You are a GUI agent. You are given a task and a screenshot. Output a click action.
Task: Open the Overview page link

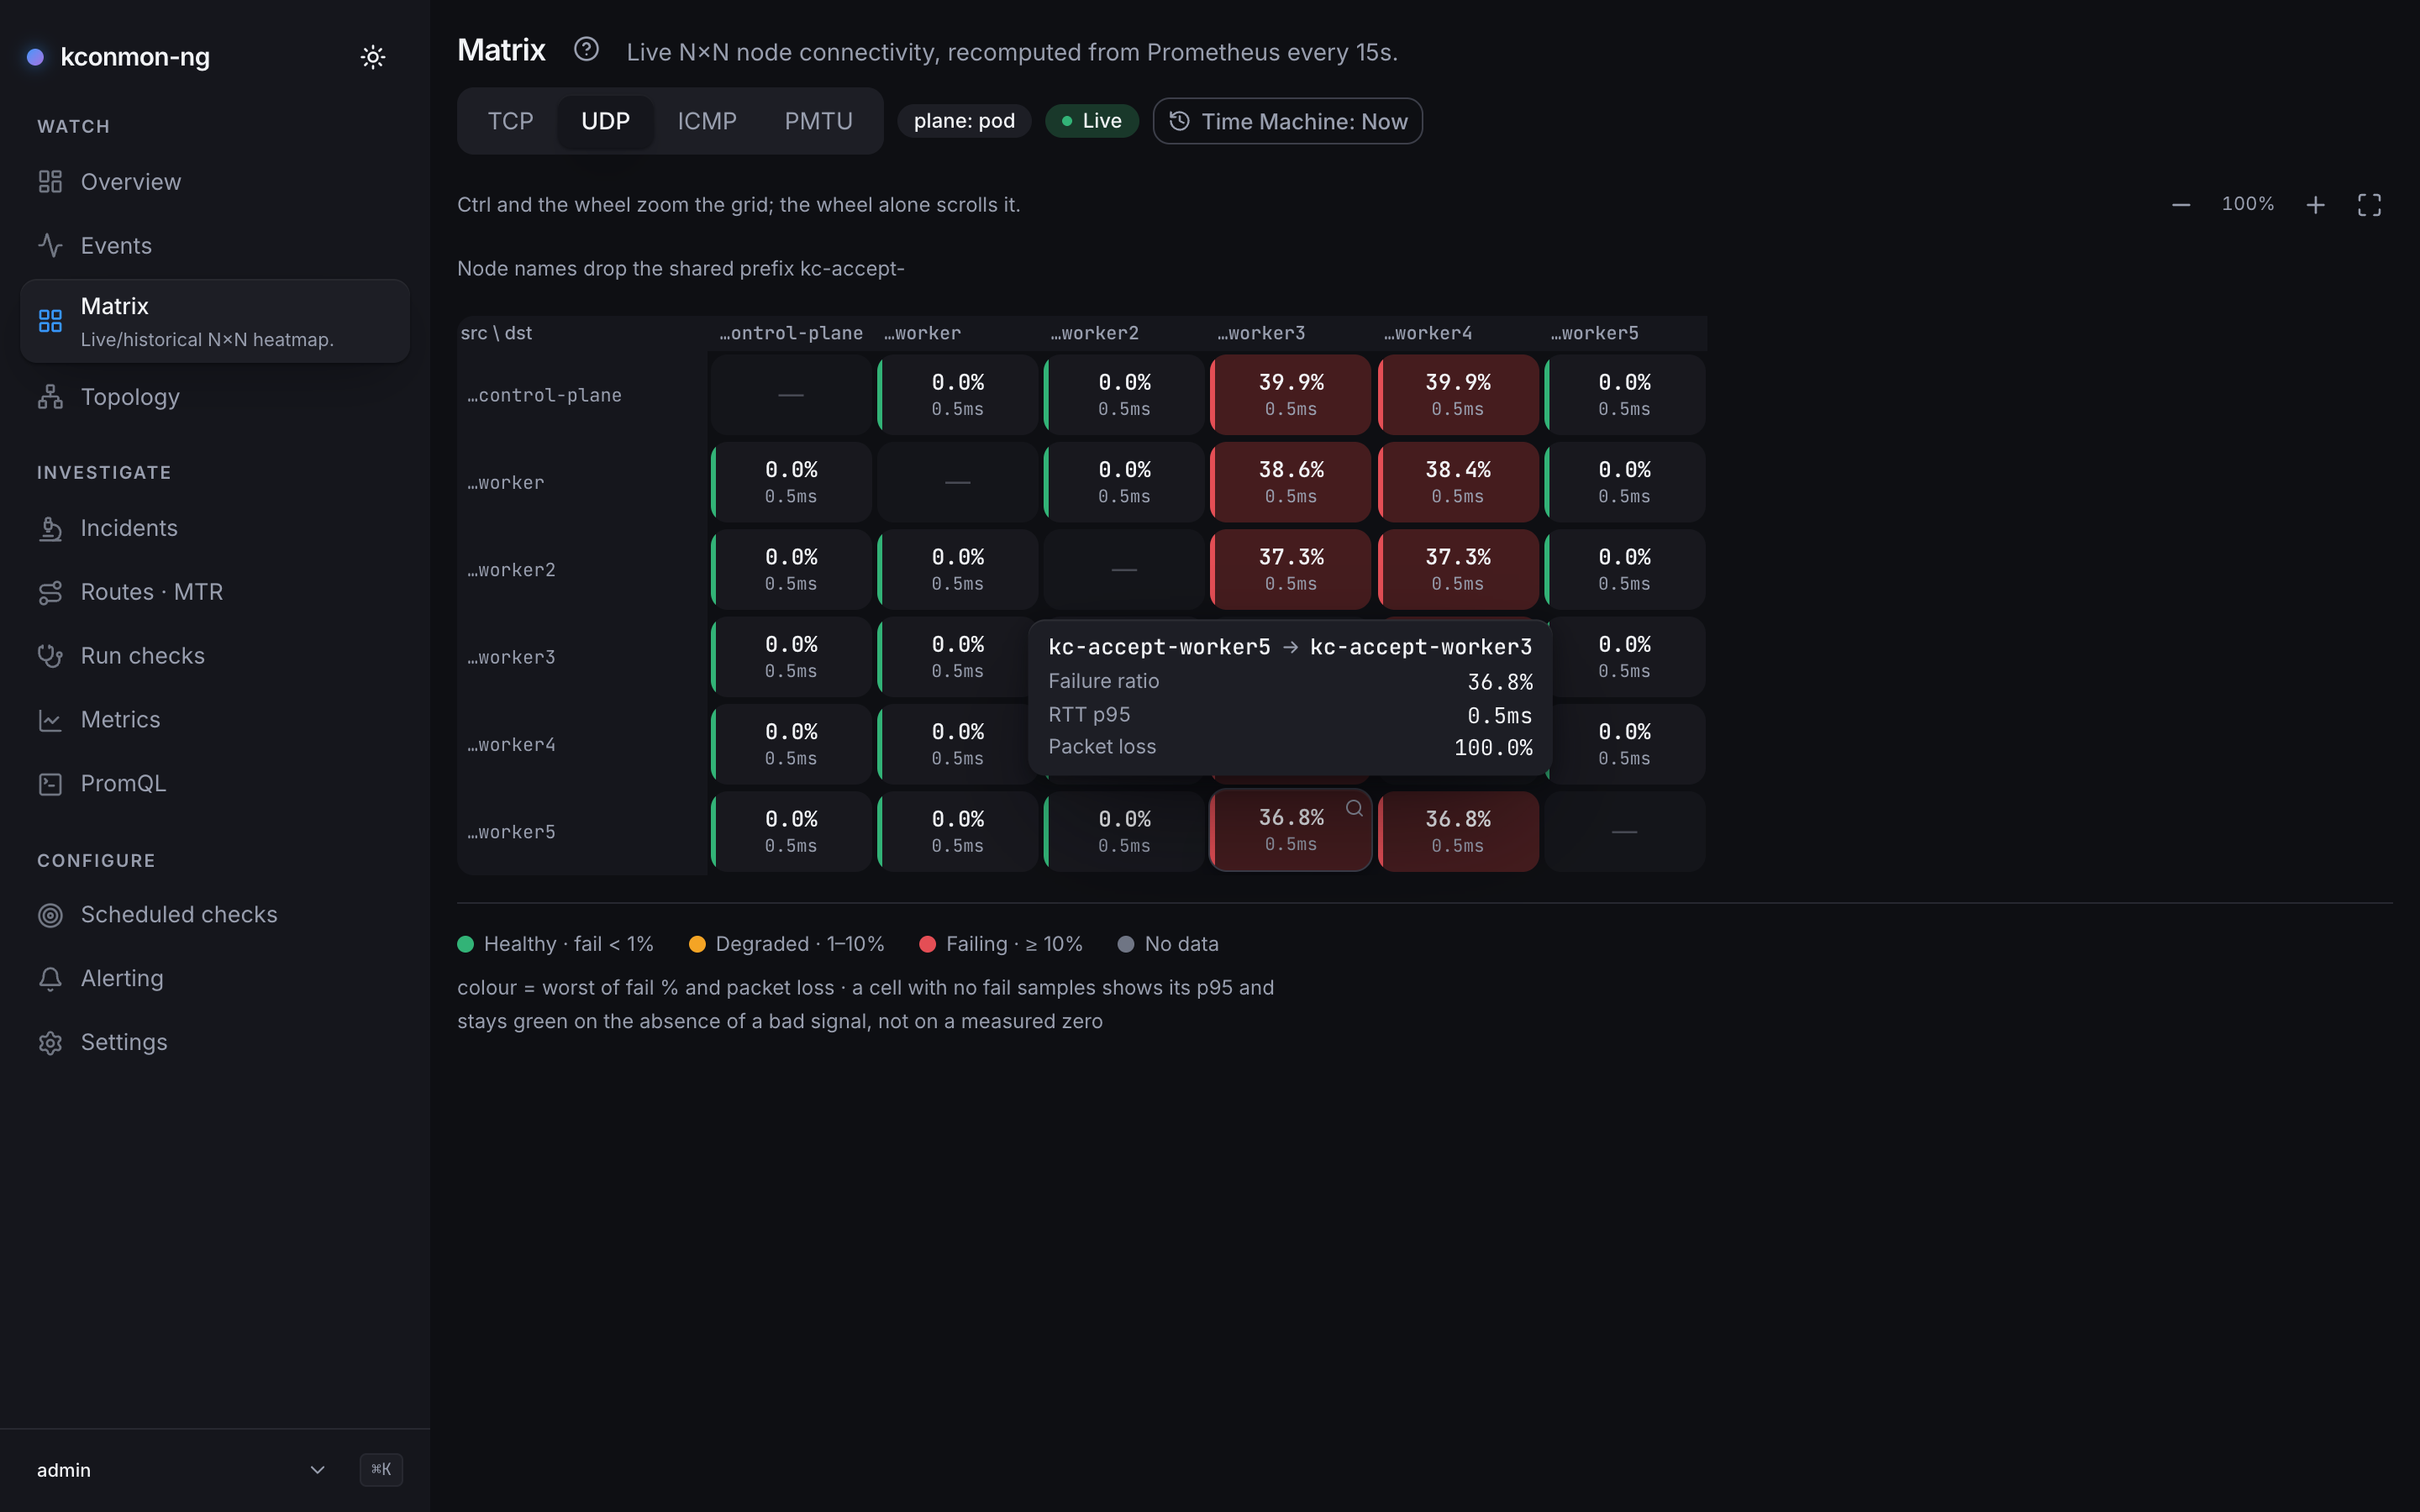coord(215,182)
